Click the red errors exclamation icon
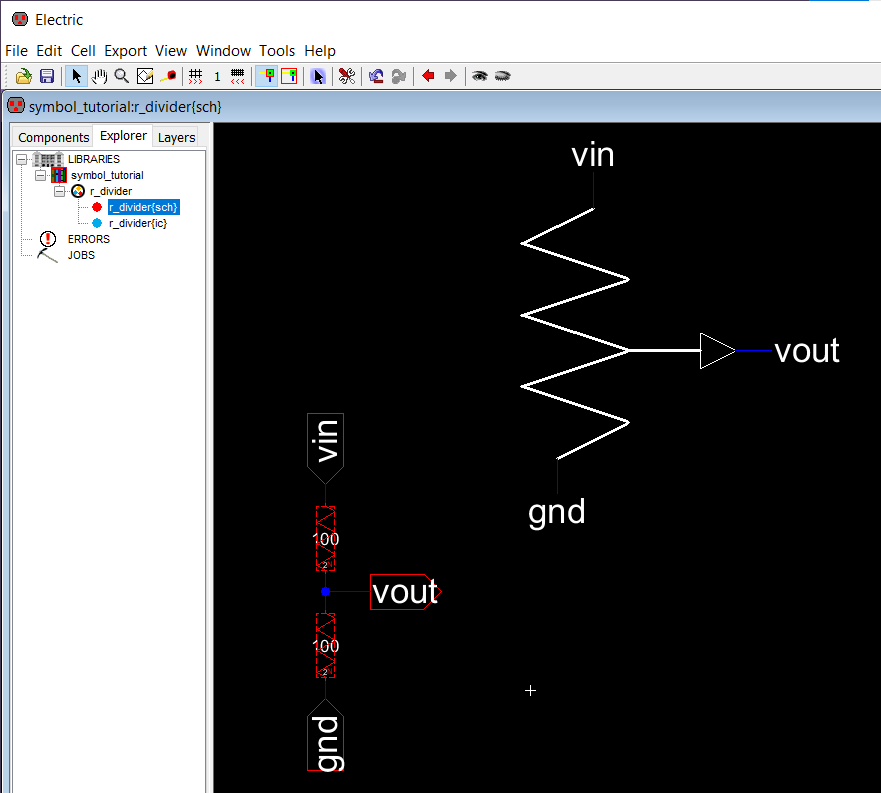 48,239
